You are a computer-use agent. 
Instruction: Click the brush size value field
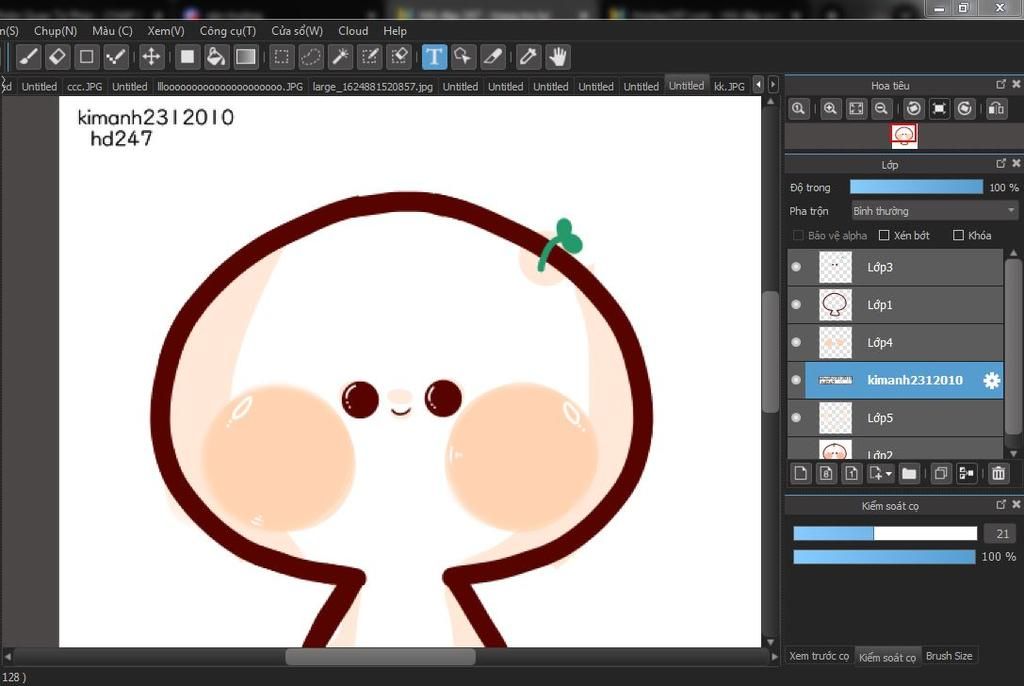tap(1002, 534)
